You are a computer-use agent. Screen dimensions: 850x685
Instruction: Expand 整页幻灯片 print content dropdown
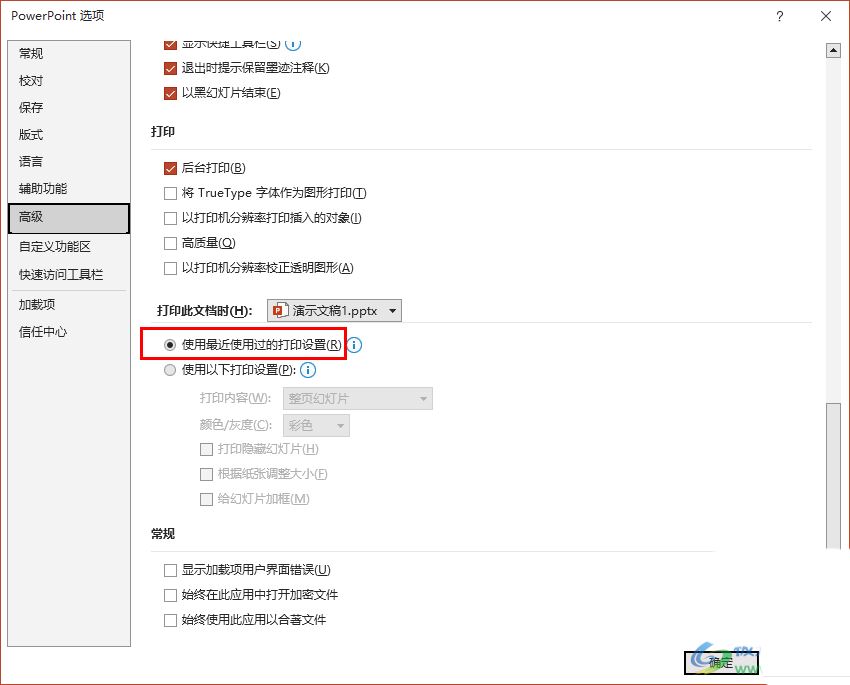pyautogui.click(x=358, y=399)
